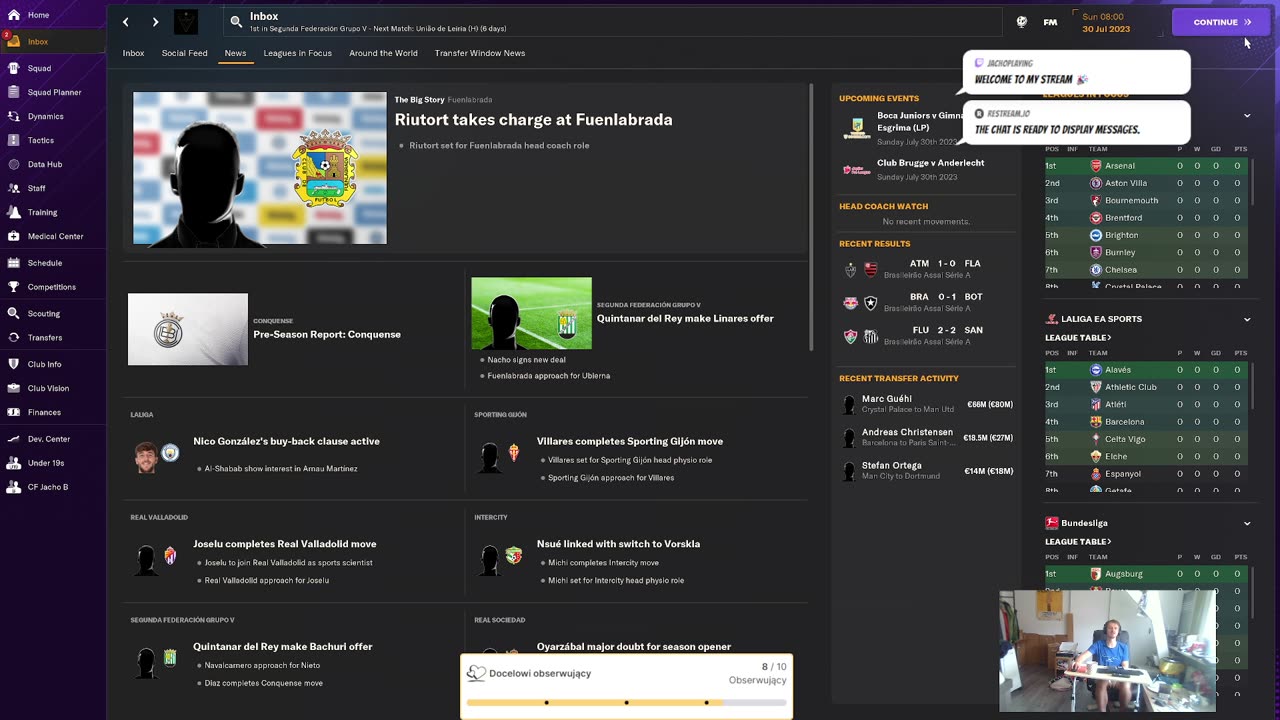
Task: Open the Medical Center sidebar icon
Action: (x=14, y=236)
